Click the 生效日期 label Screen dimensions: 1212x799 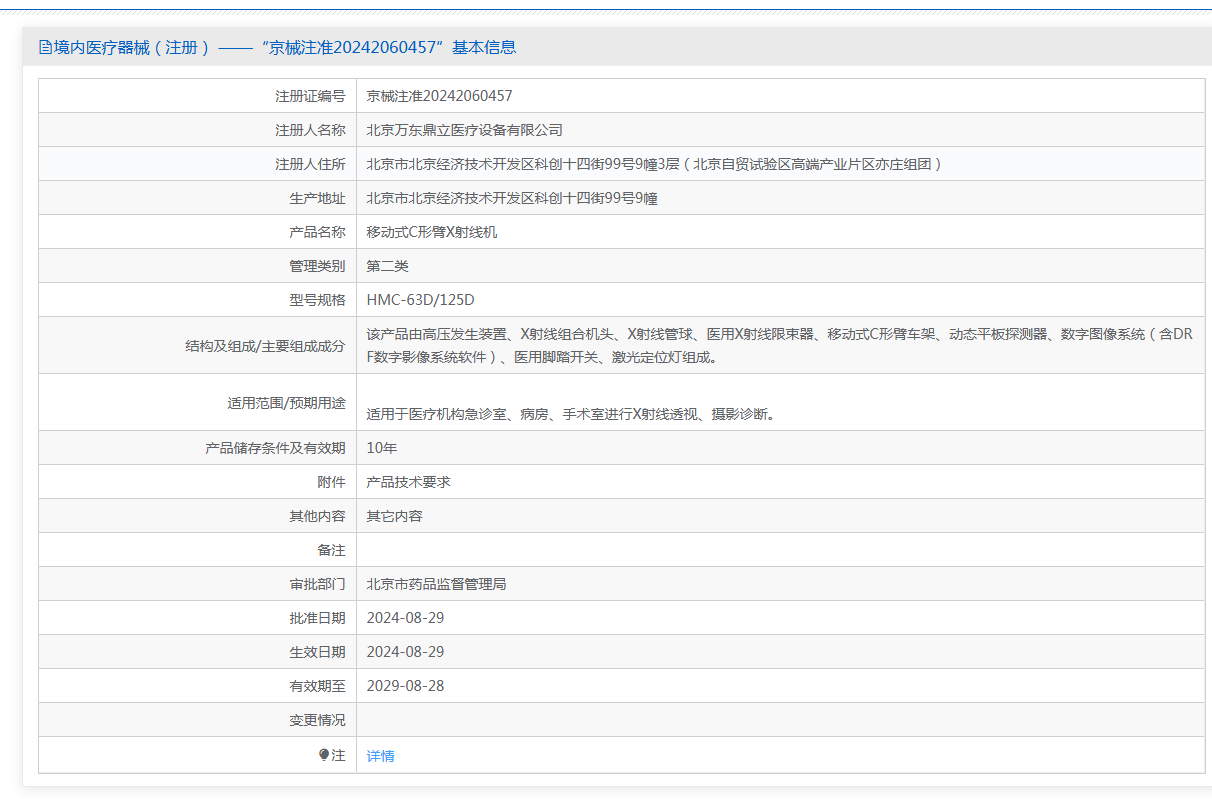(x=317, y=652)
